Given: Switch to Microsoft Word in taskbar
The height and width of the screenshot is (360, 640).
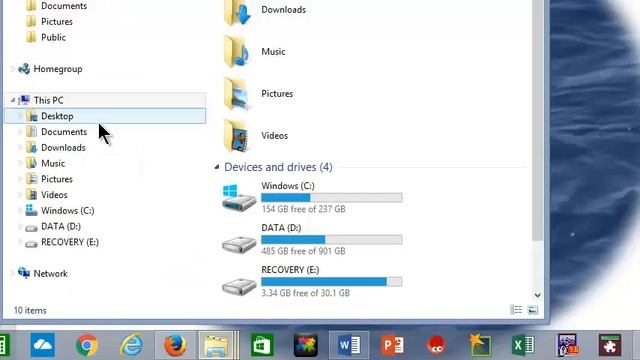Looking at the screenshot, I should tap(349, 345).
